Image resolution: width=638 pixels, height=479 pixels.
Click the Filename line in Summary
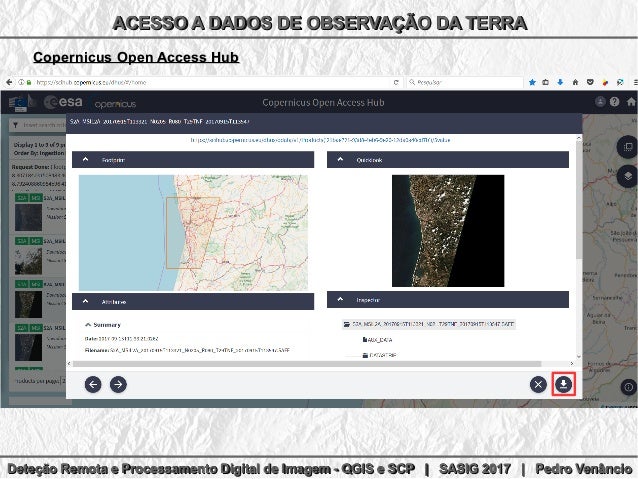pyautogui.click(x=187, y=350)
